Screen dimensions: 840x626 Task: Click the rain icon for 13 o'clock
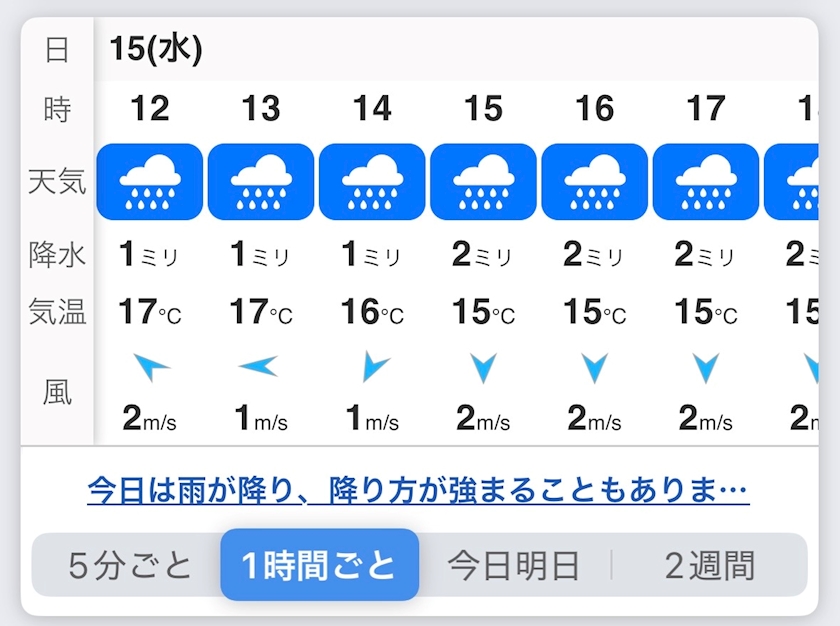[261, 181]
